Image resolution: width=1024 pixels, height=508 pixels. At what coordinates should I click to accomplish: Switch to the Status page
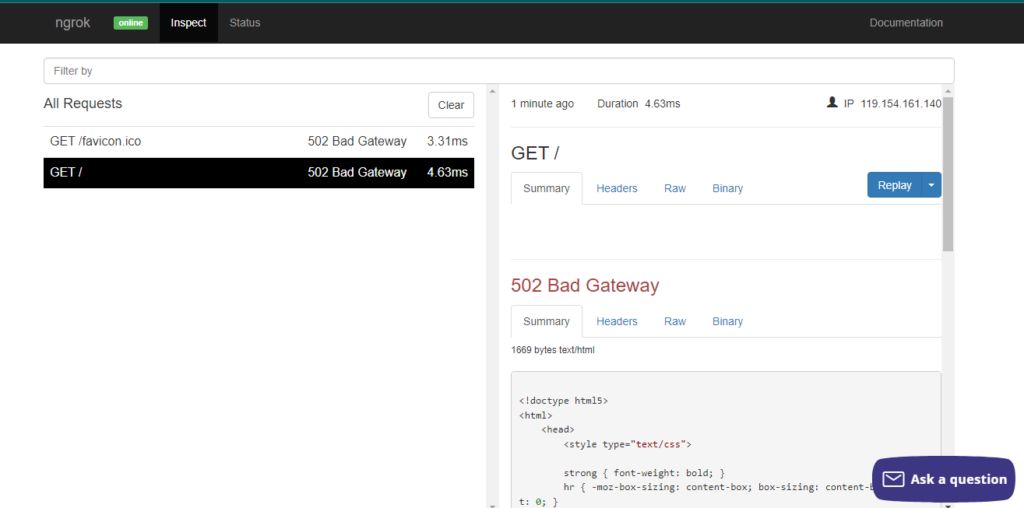click(x=245, y=23)
